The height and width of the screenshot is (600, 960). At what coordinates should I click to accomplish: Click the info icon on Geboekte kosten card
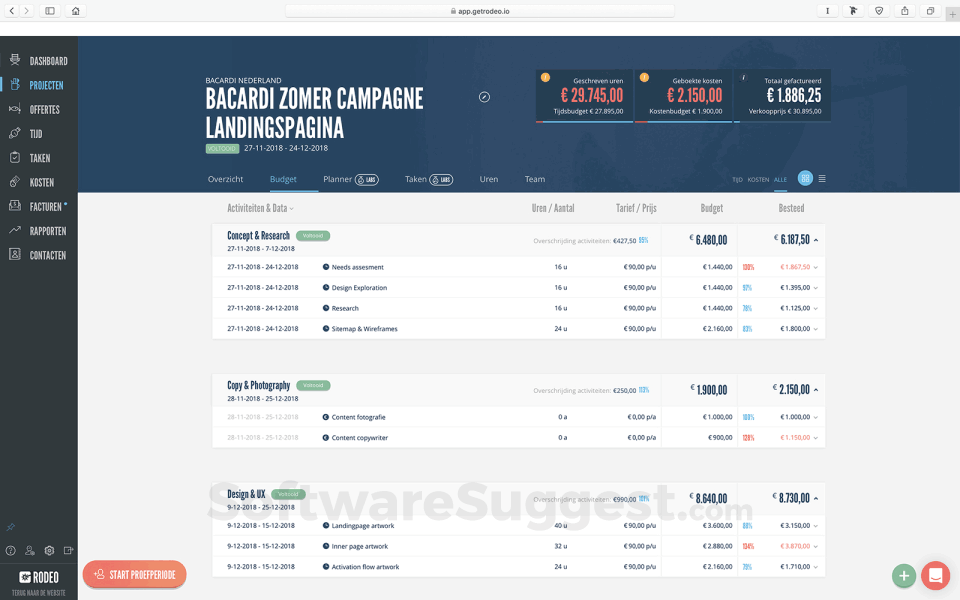point(644,78)
